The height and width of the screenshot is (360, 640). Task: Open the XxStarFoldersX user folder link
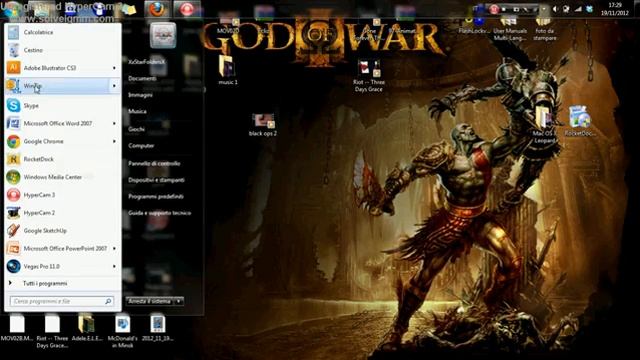(147, 62)
